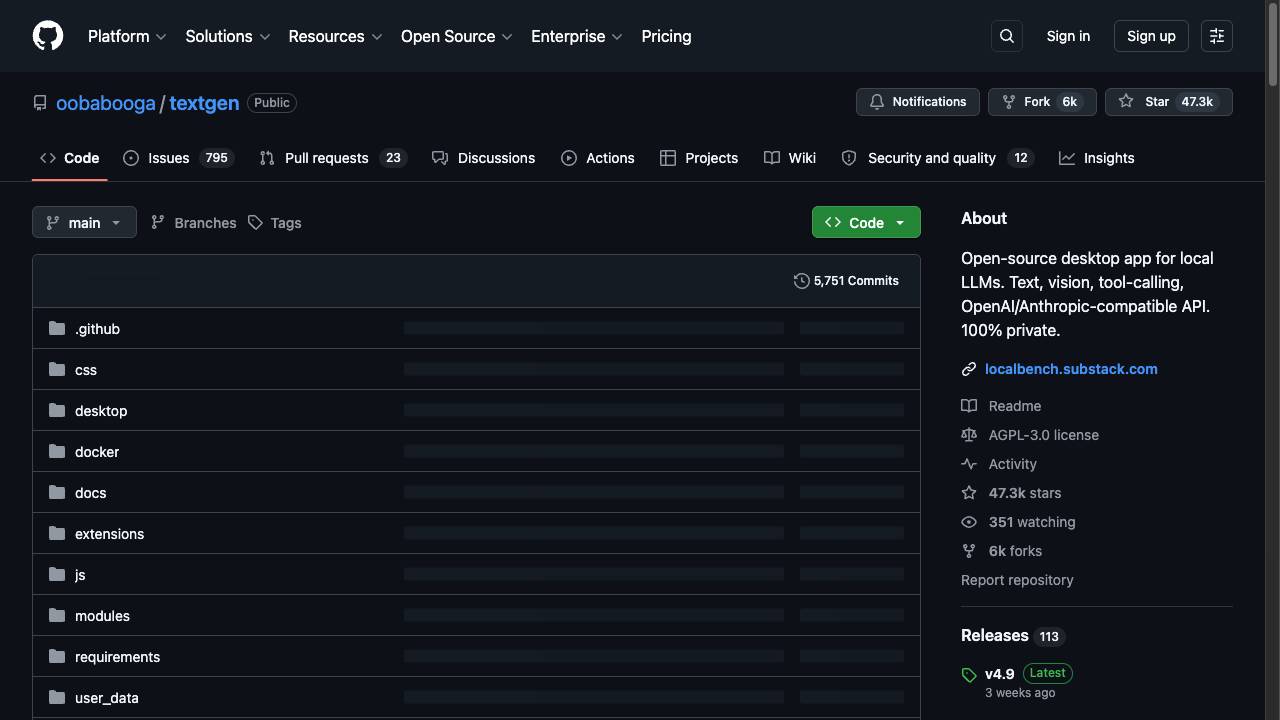Click the docker folder icon
The height and width of the screenshot is (720, 1280).
[57, 451]
